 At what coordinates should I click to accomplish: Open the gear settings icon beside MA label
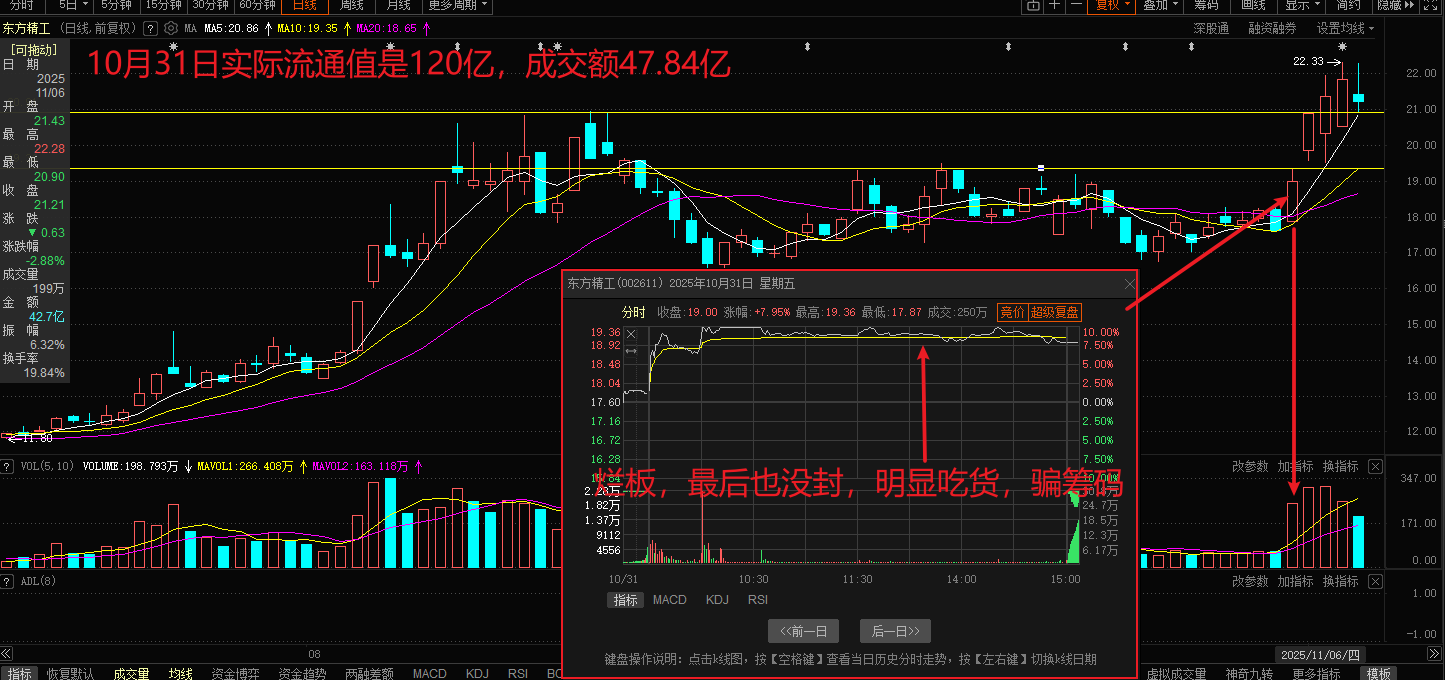(x=171, y=29)
